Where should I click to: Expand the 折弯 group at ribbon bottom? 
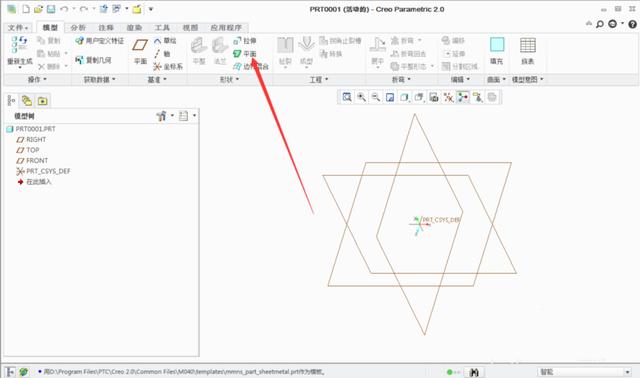coord(401,80)
